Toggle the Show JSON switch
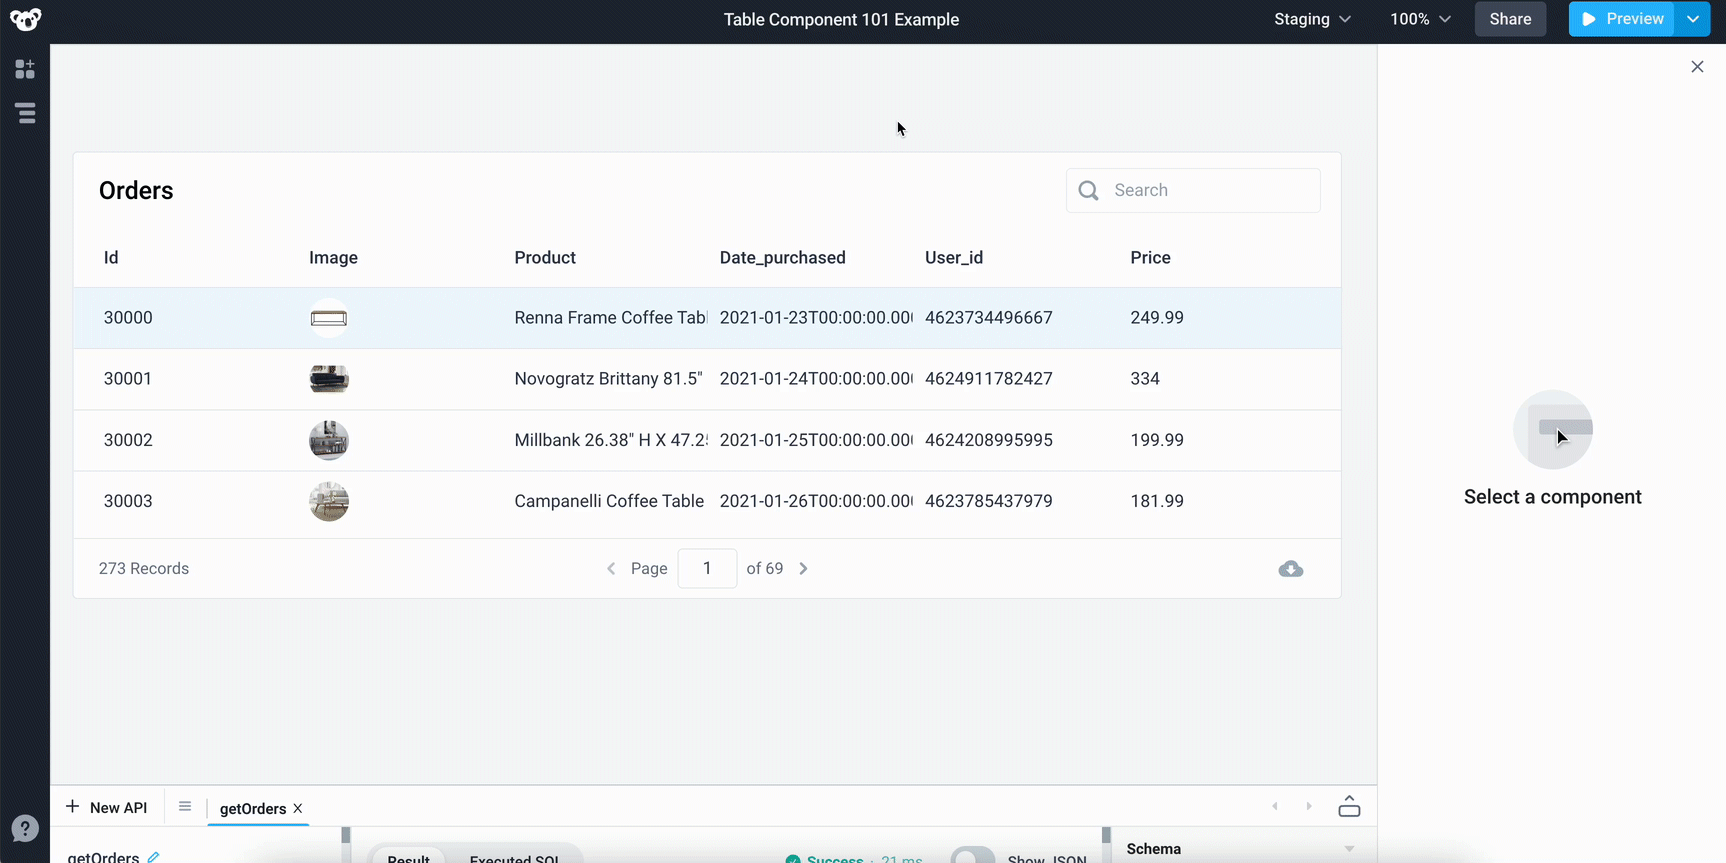The width and height of the screenshot is (1726, 863). 972,857
